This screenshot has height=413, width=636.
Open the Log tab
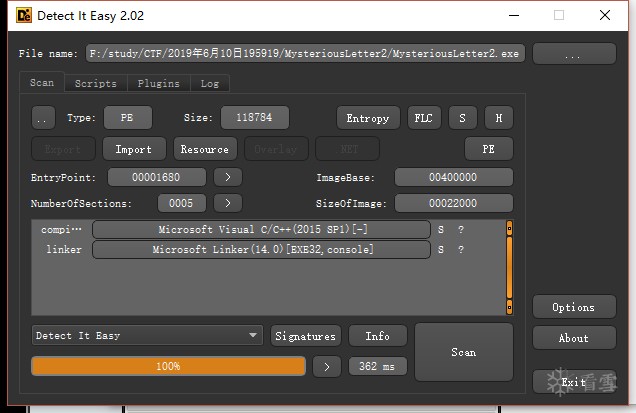coord(210,84)
